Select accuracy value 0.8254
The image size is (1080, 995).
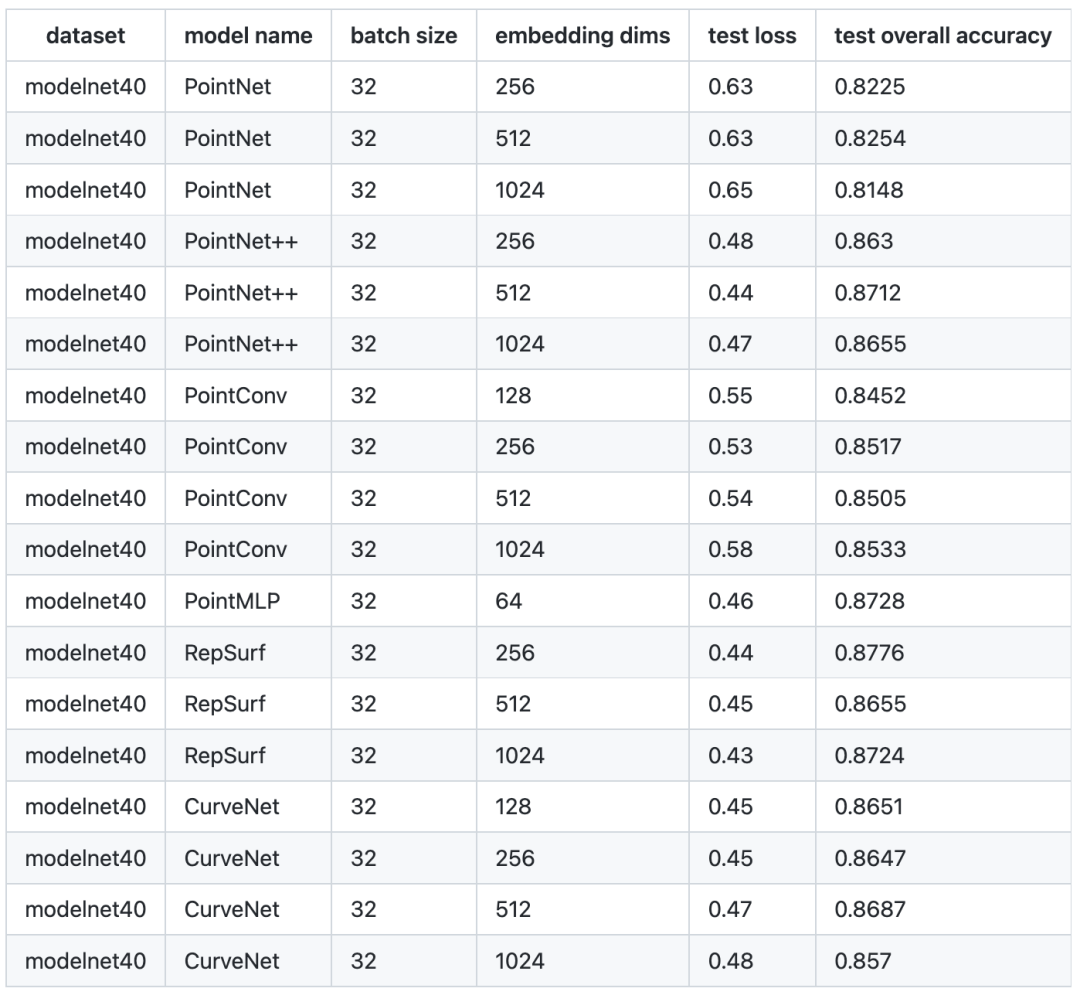pos(870,138)
